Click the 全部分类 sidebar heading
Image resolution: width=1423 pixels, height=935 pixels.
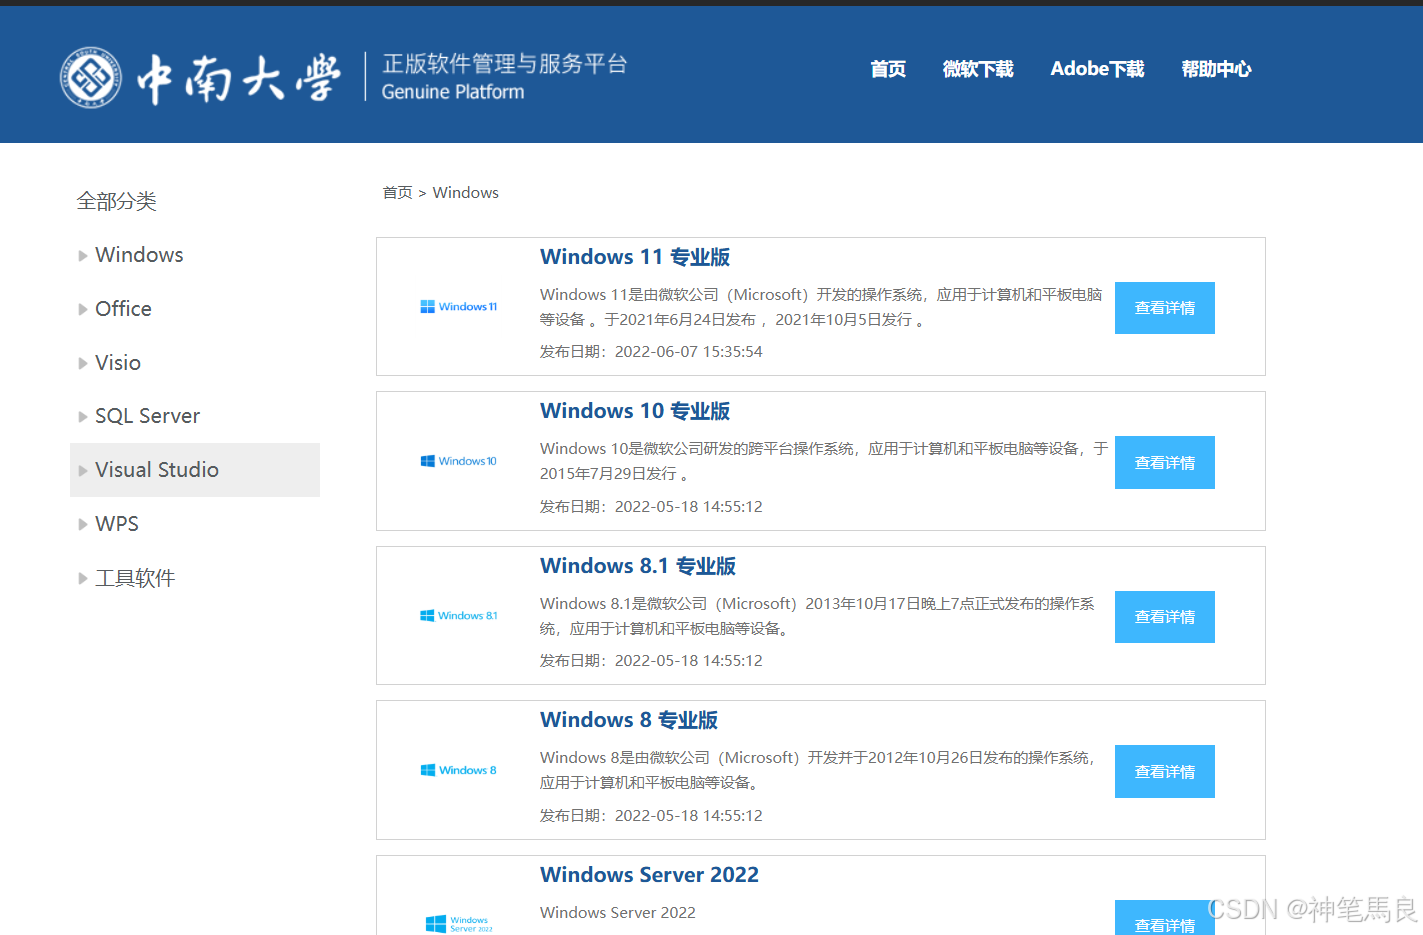(x=117, y=201)
